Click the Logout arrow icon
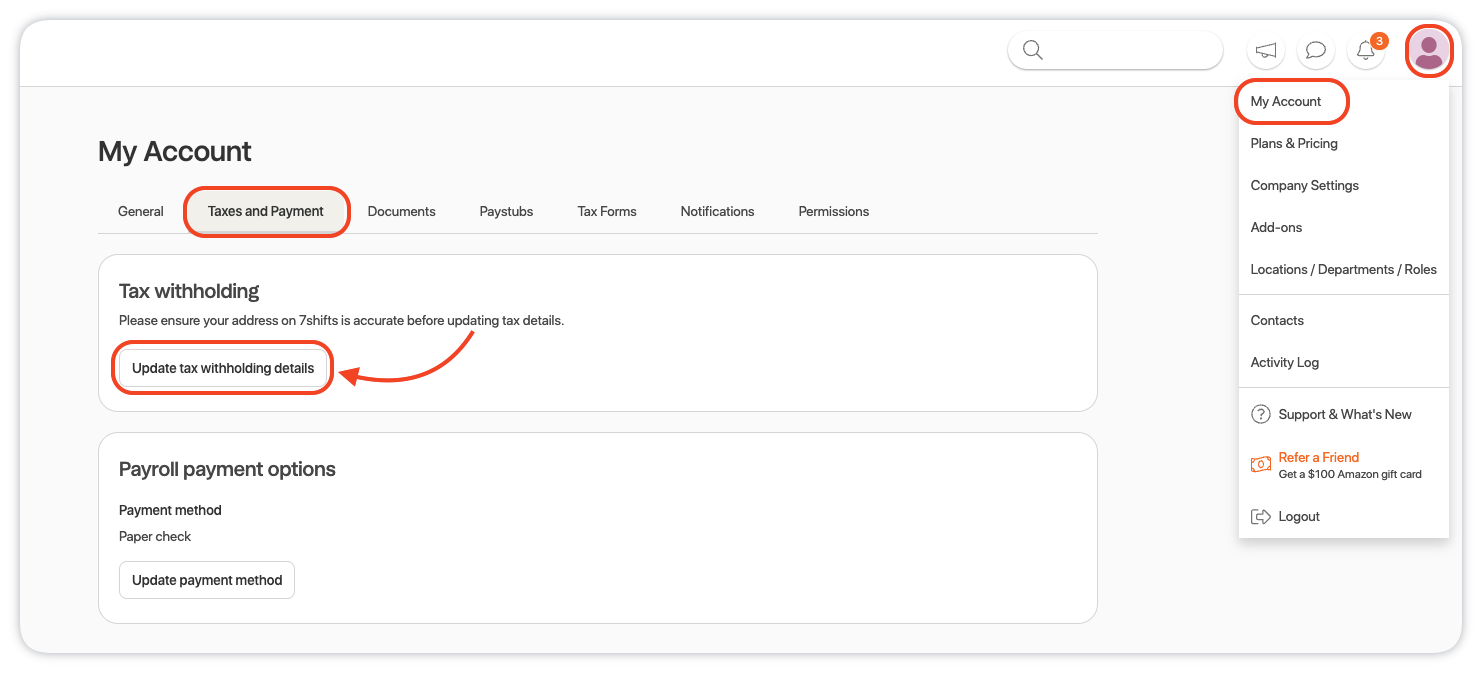This screenshot has width=1482, height=673. (1261, 517)
